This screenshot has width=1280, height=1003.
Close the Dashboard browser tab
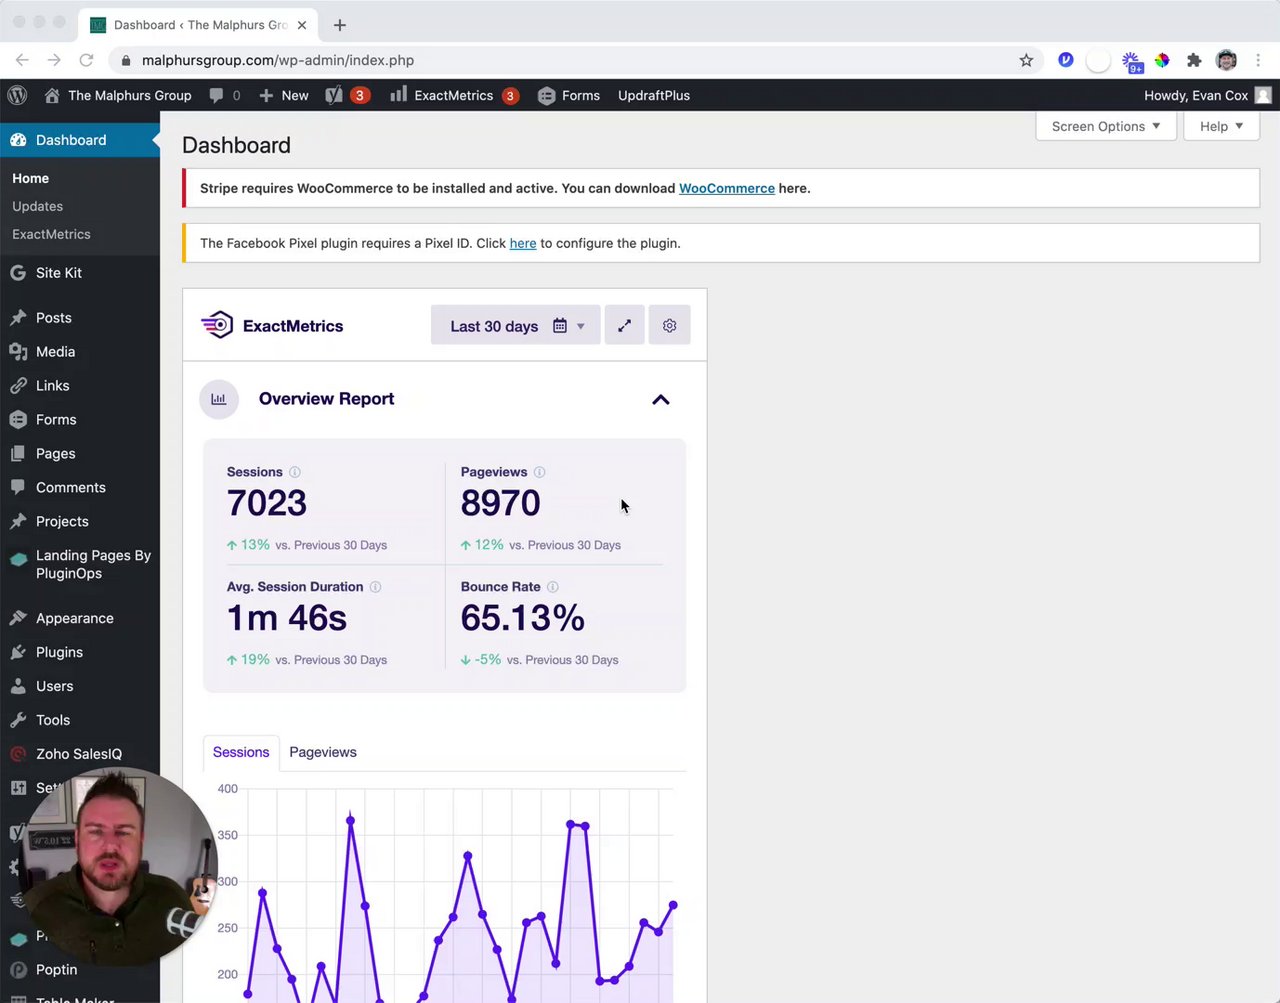[302, 25]
